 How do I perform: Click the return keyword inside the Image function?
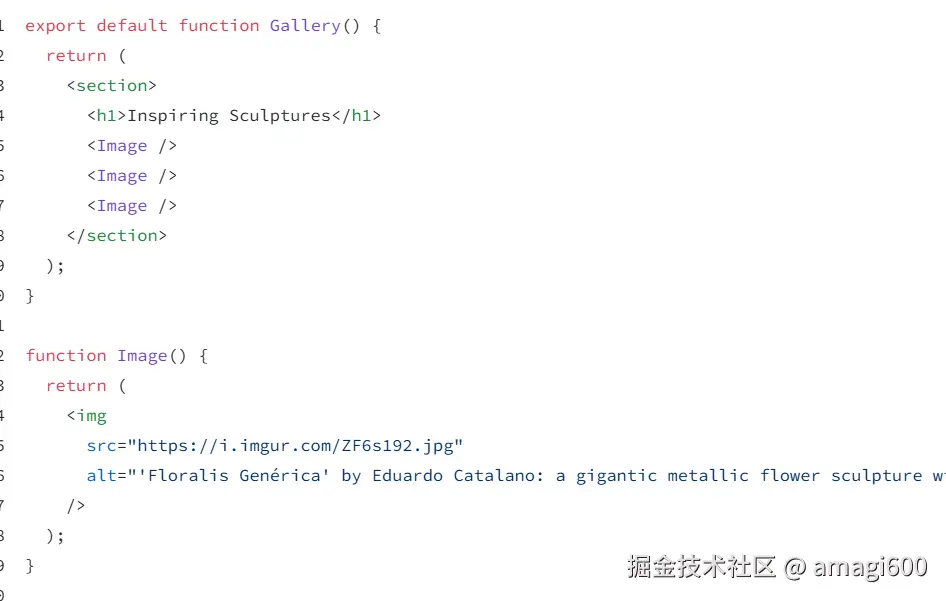(x=76, y=386)
